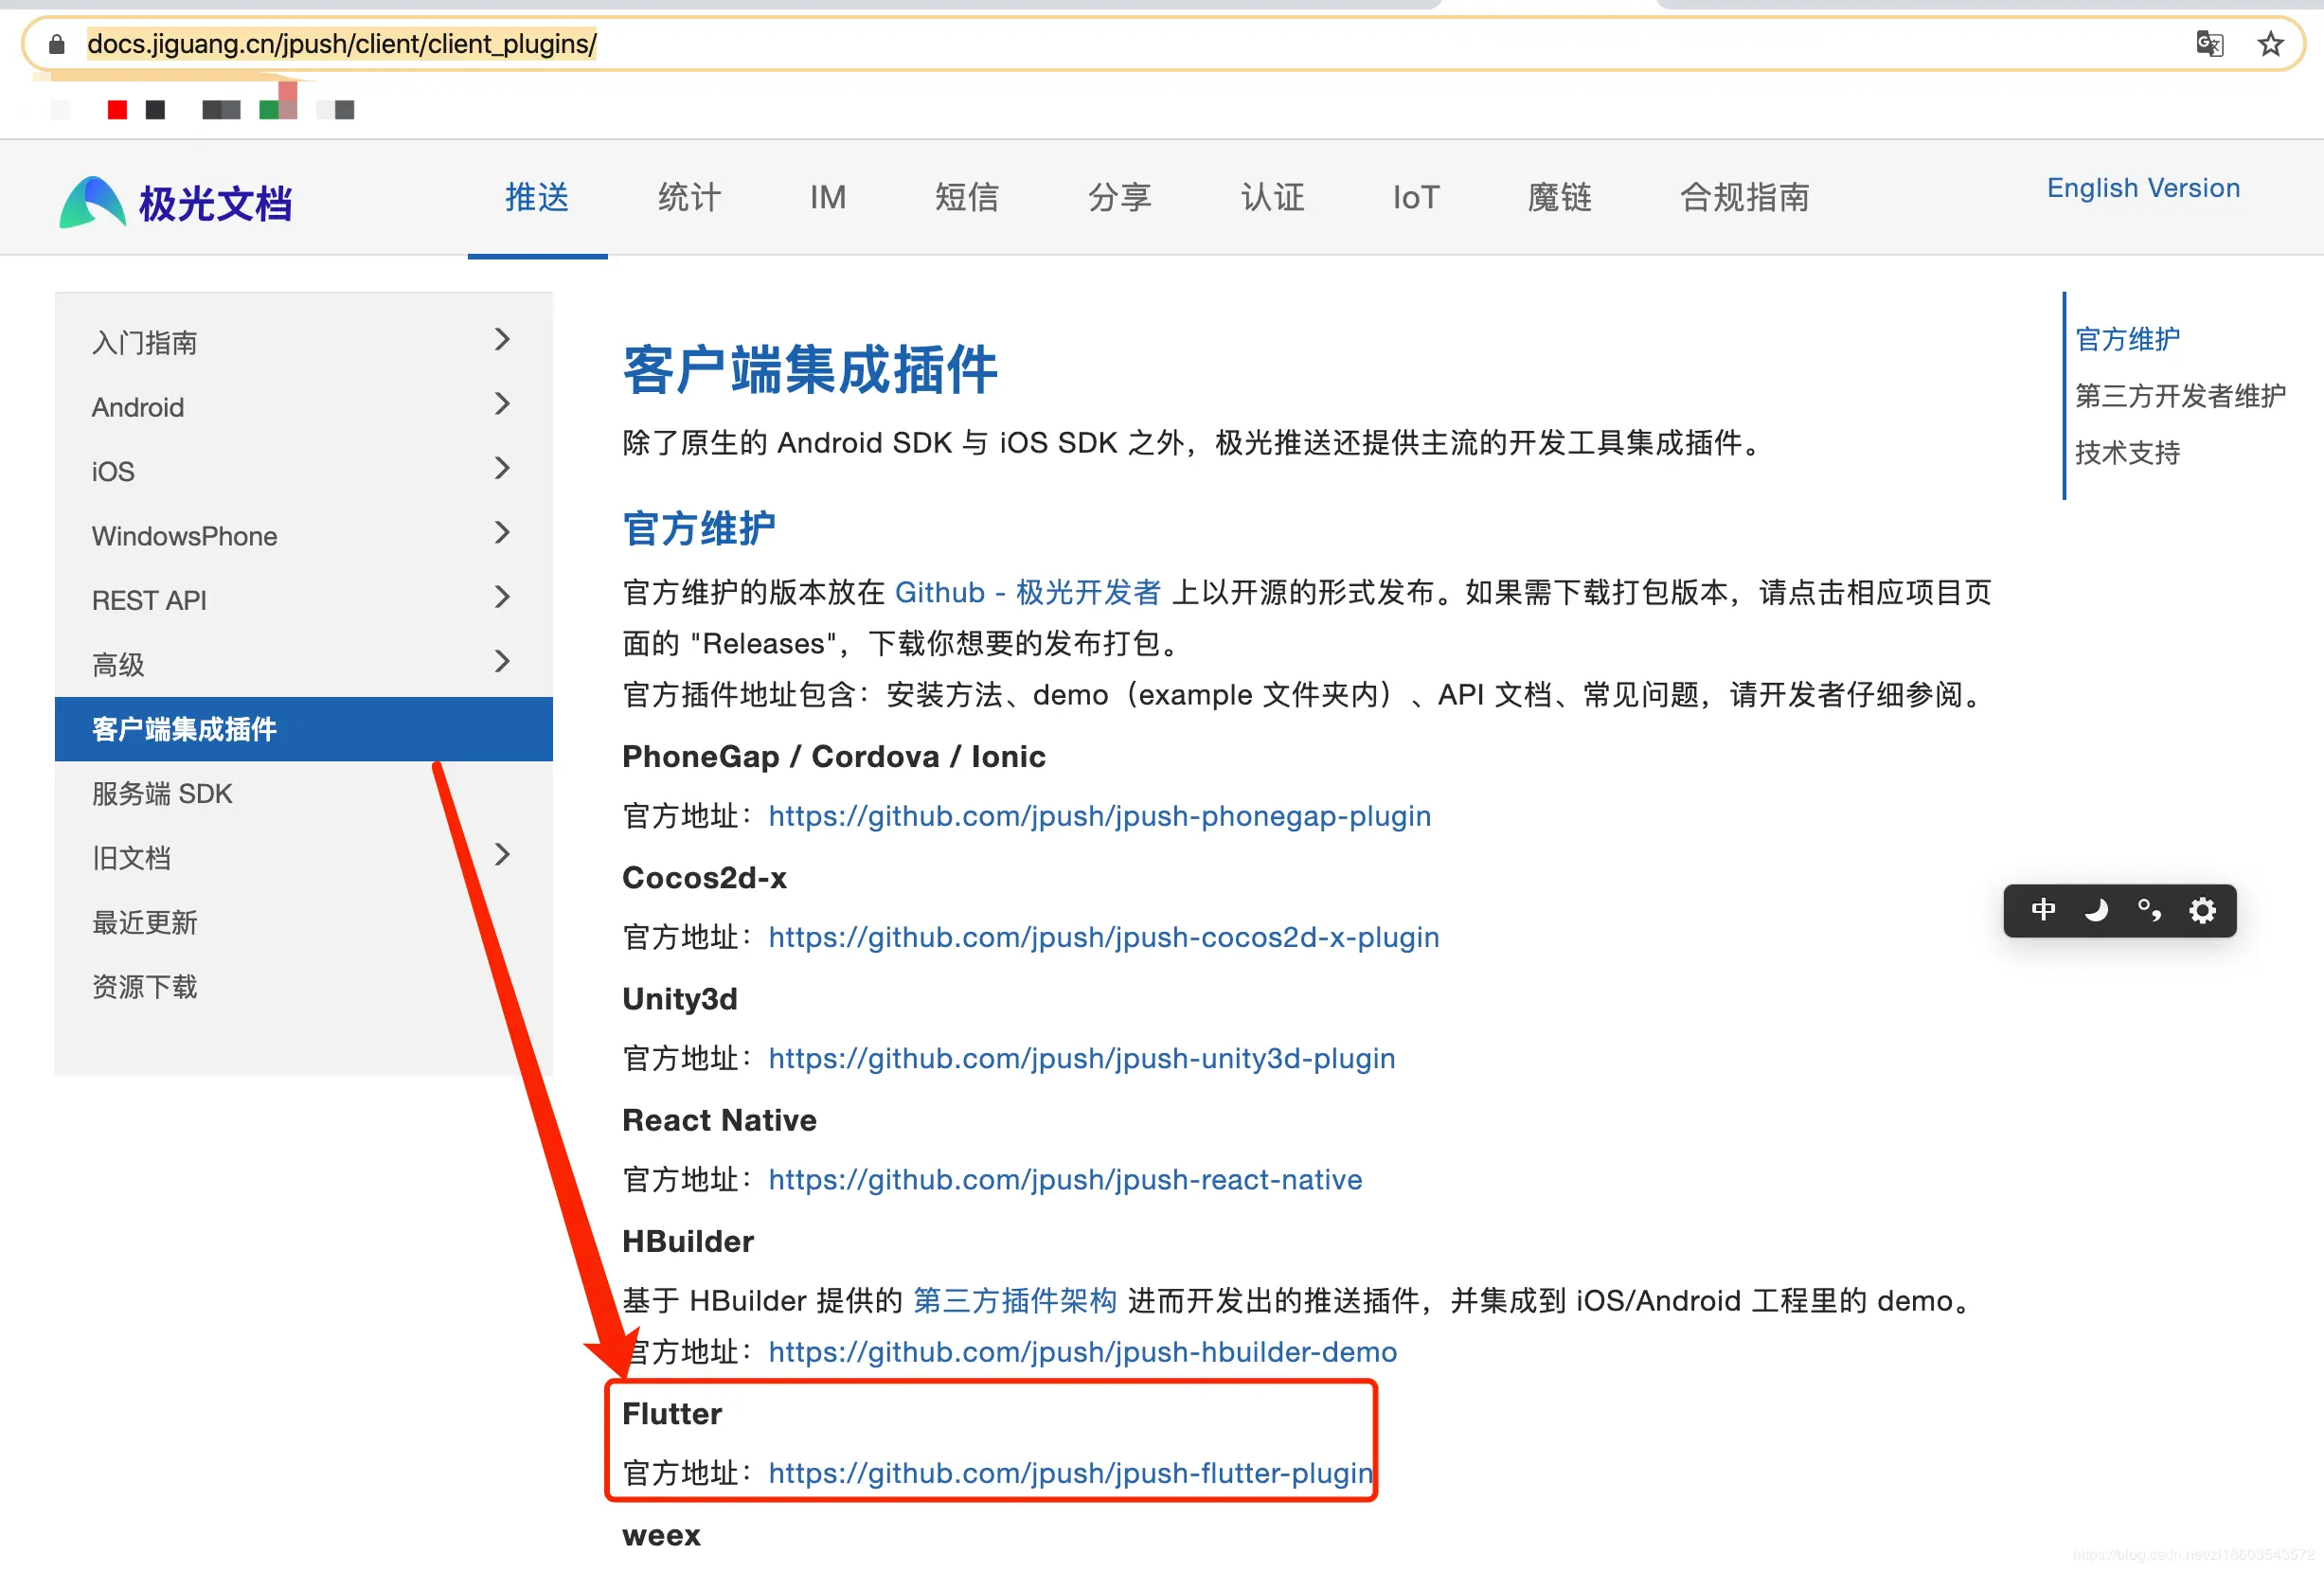Screen dimensions: 2324x1572
Task: Click the red favicon on the bookmarks bar
Action: [x=116, y=109]
